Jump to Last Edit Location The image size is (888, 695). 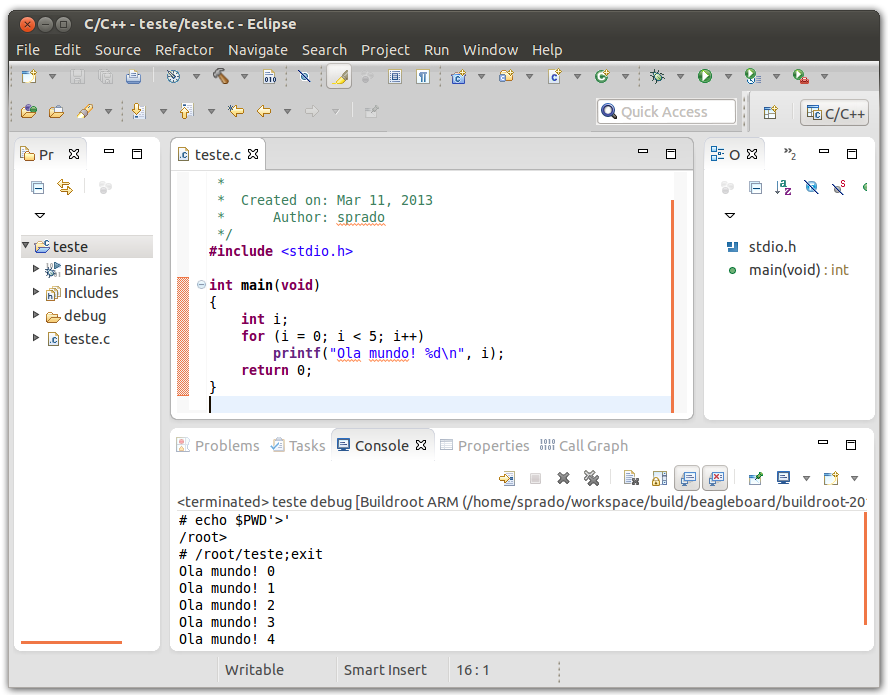tap(236, 111)
